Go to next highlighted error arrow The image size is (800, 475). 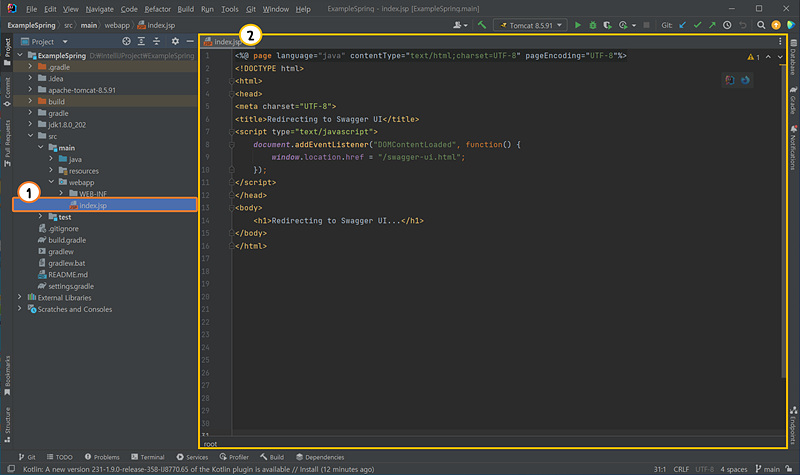[780, 57]
